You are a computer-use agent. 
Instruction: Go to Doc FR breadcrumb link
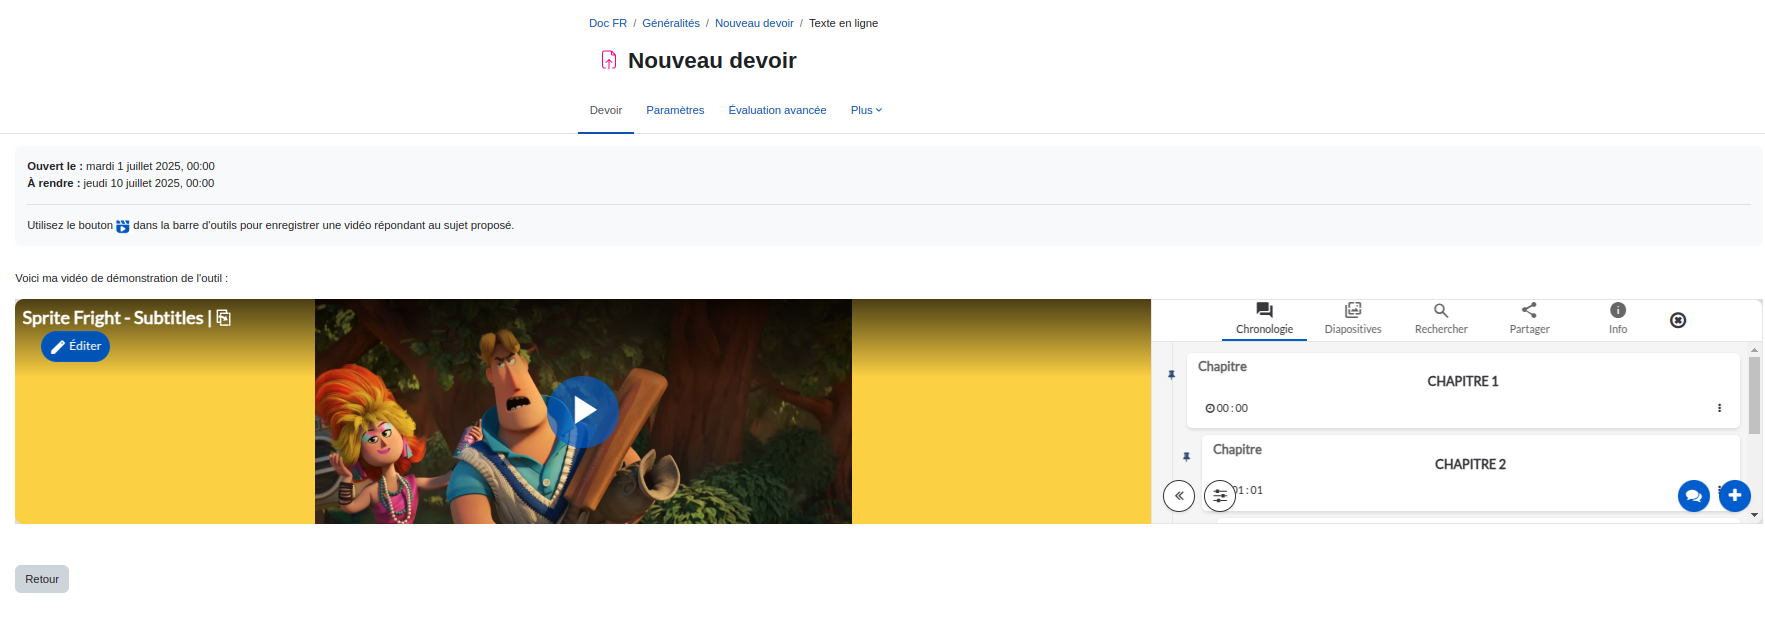point(608,23)
